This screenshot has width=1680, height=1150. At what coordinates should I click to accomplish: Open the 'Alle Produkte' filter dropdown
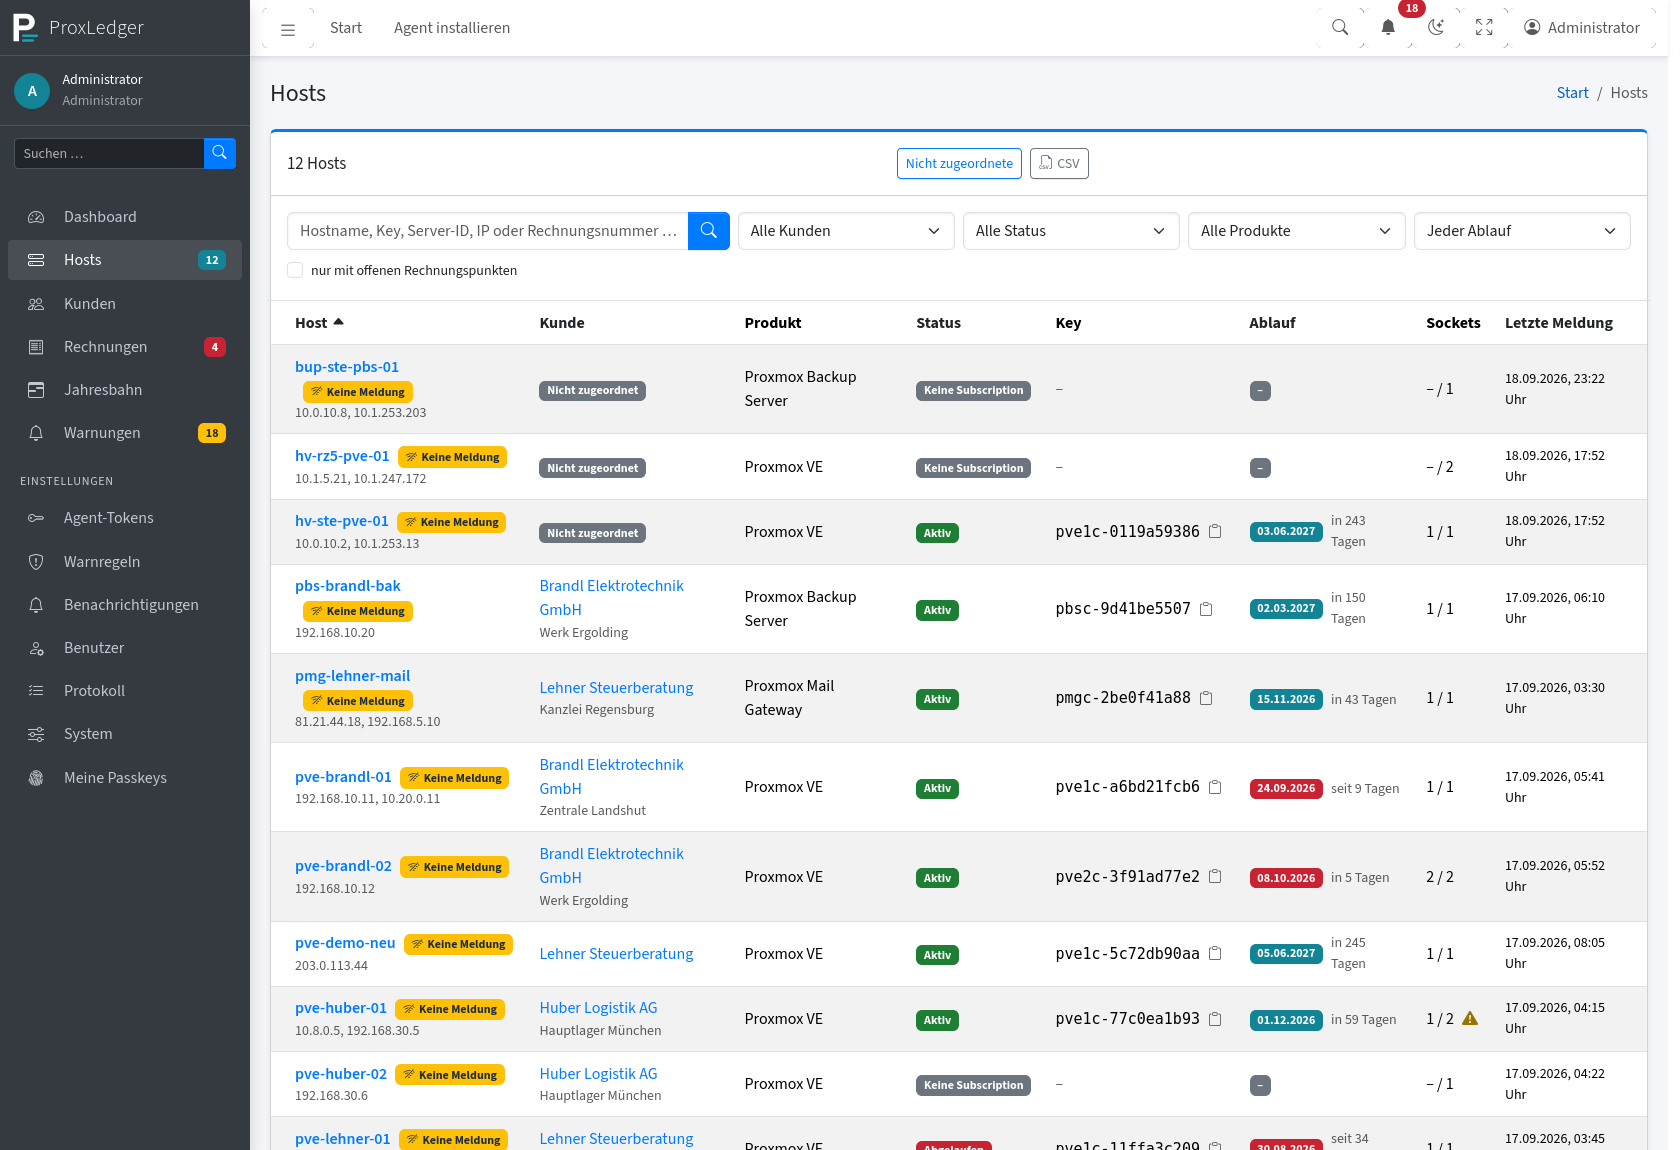[1296, 231]
